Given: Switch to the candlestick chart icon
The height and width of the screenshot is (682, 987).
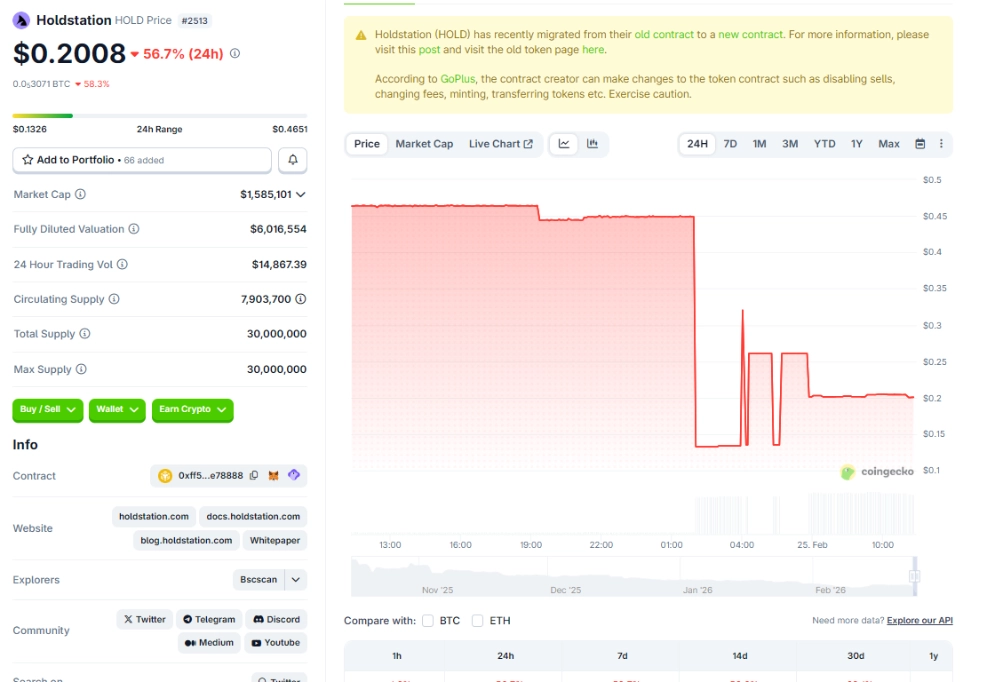Looking at the screenshot, I should click(x=591, y=144).
